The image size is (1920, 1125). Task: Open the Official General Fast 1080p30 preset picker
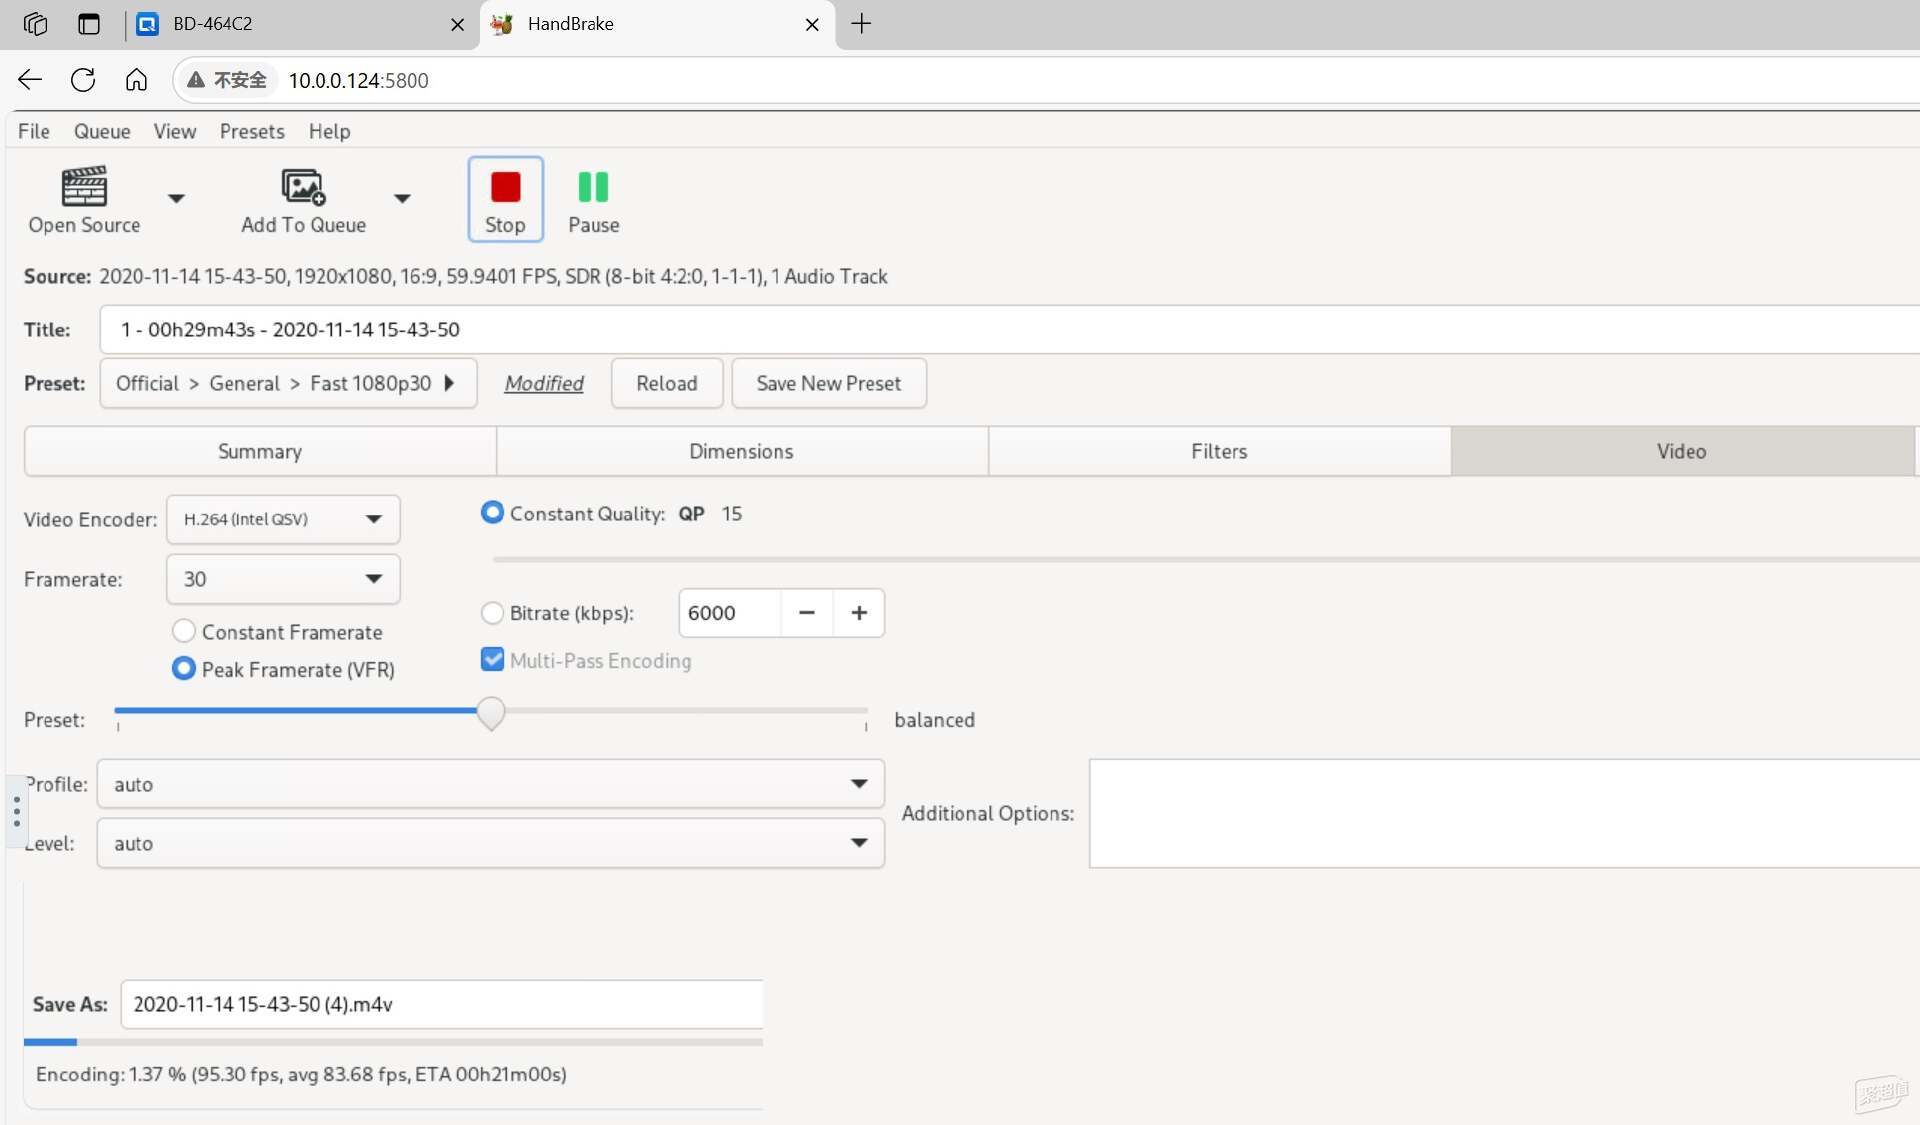[288, 383]
